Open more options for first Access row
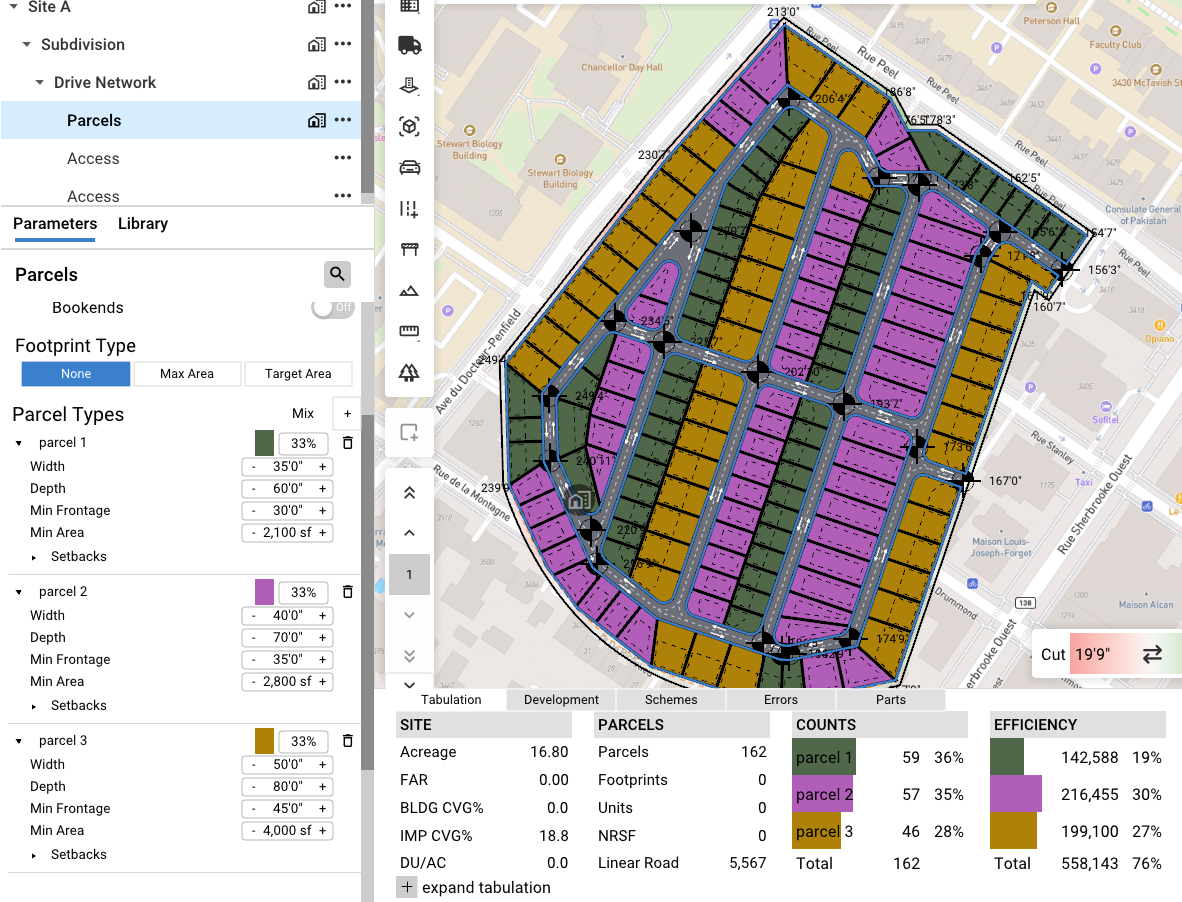The width and height of the screenshot is (1182, 902). coord(343,157)
